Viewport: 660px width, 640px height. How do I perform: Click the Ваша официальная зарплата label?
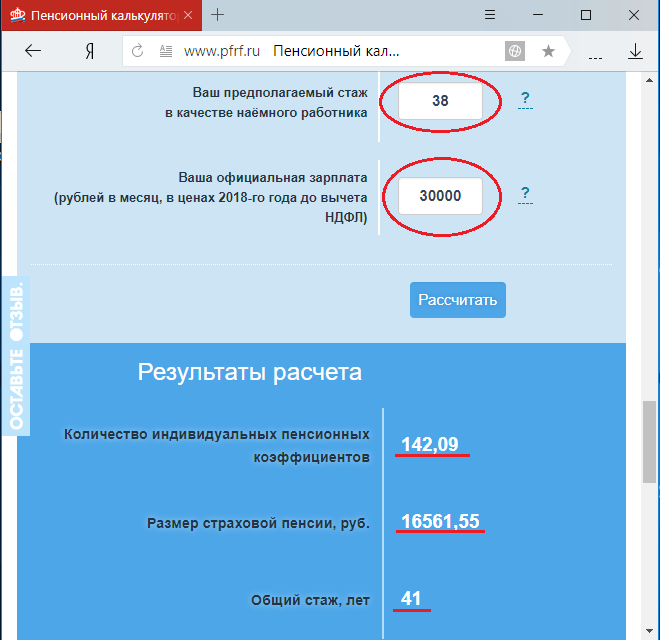click(x=273, y=178)
